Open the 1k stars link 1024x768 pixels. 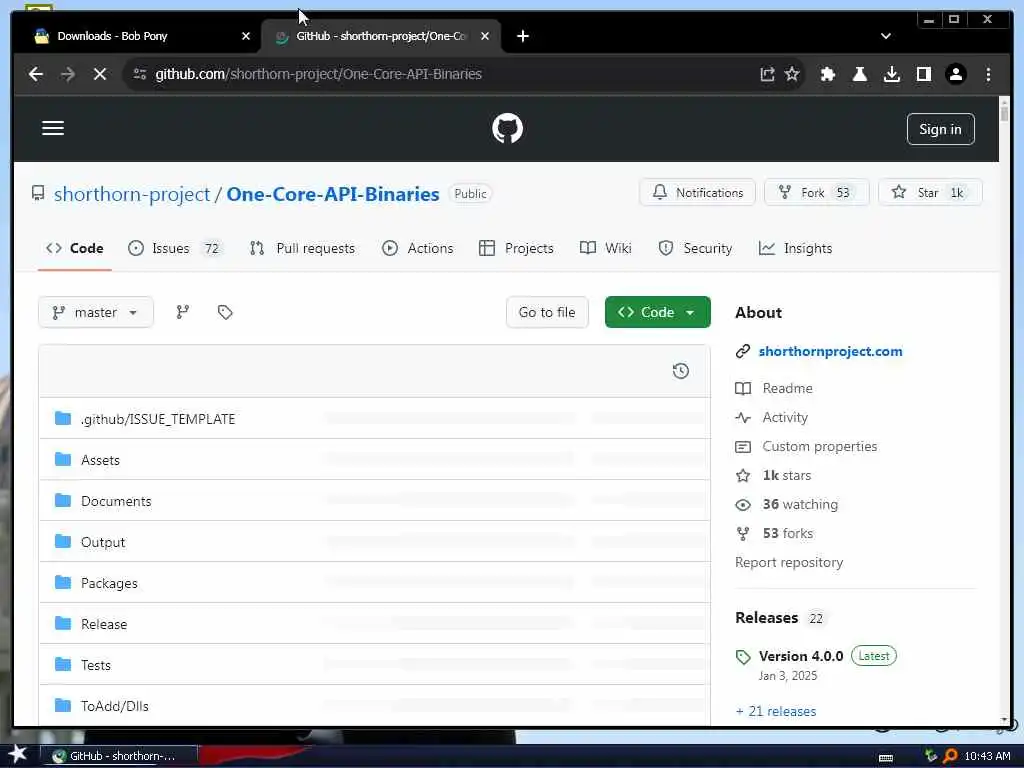786,475
